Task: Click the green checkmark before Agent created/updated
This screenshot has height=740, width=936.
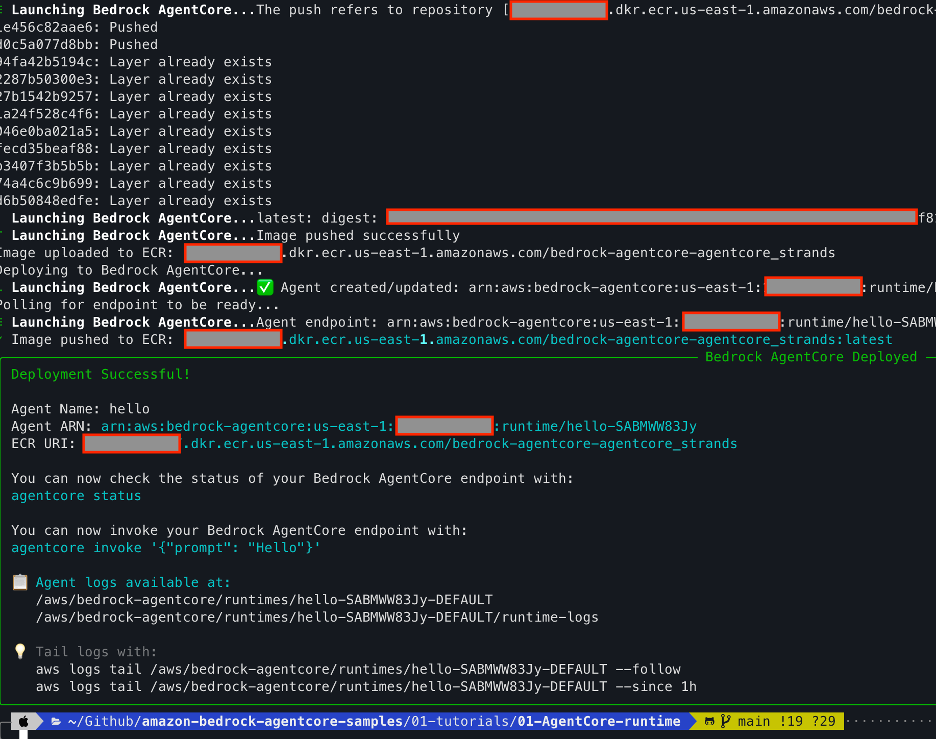Action: (265, 288)
